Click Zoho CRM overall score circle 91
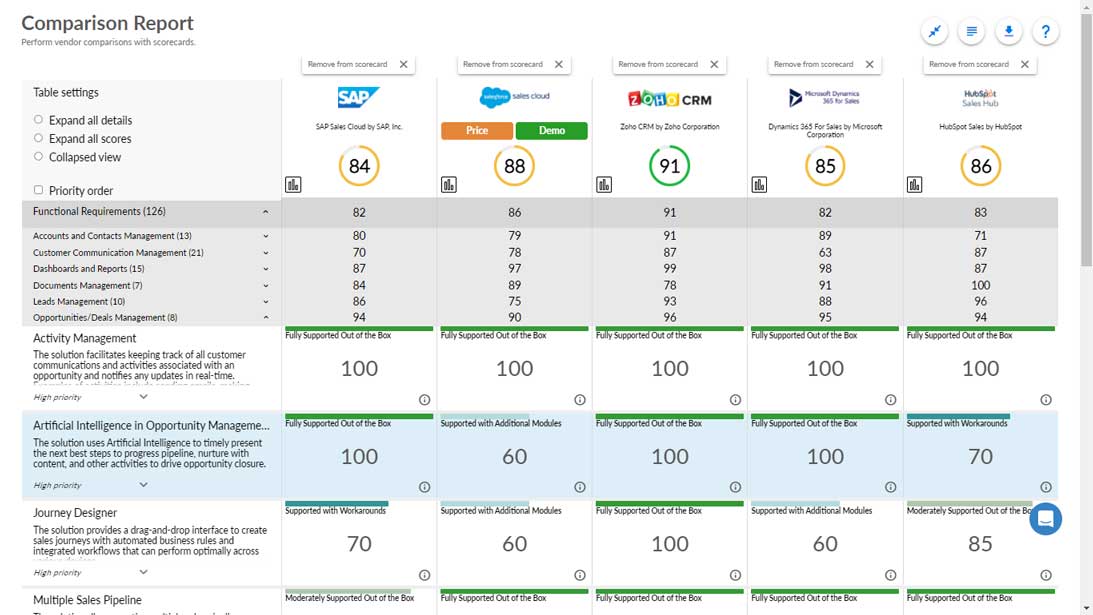 [x=669, y=166]
